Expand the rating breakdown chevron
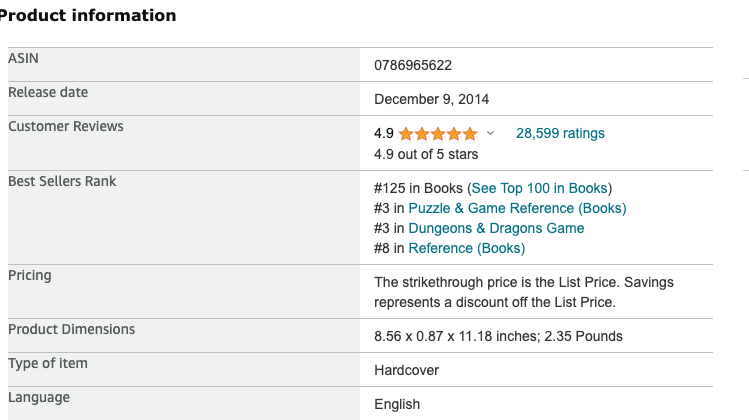This screenshot has width=749, height=420. point(490,133)
